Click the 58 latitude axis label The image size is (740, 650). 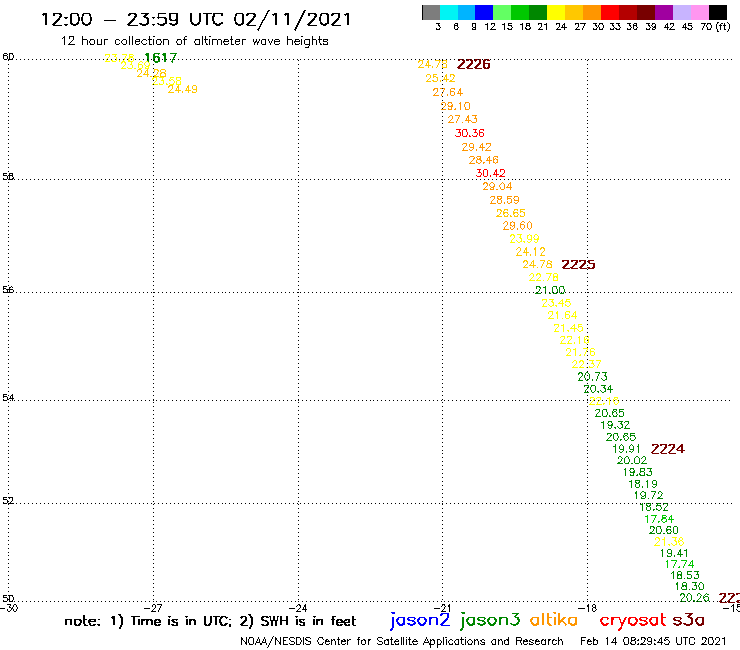pos(8,177)
